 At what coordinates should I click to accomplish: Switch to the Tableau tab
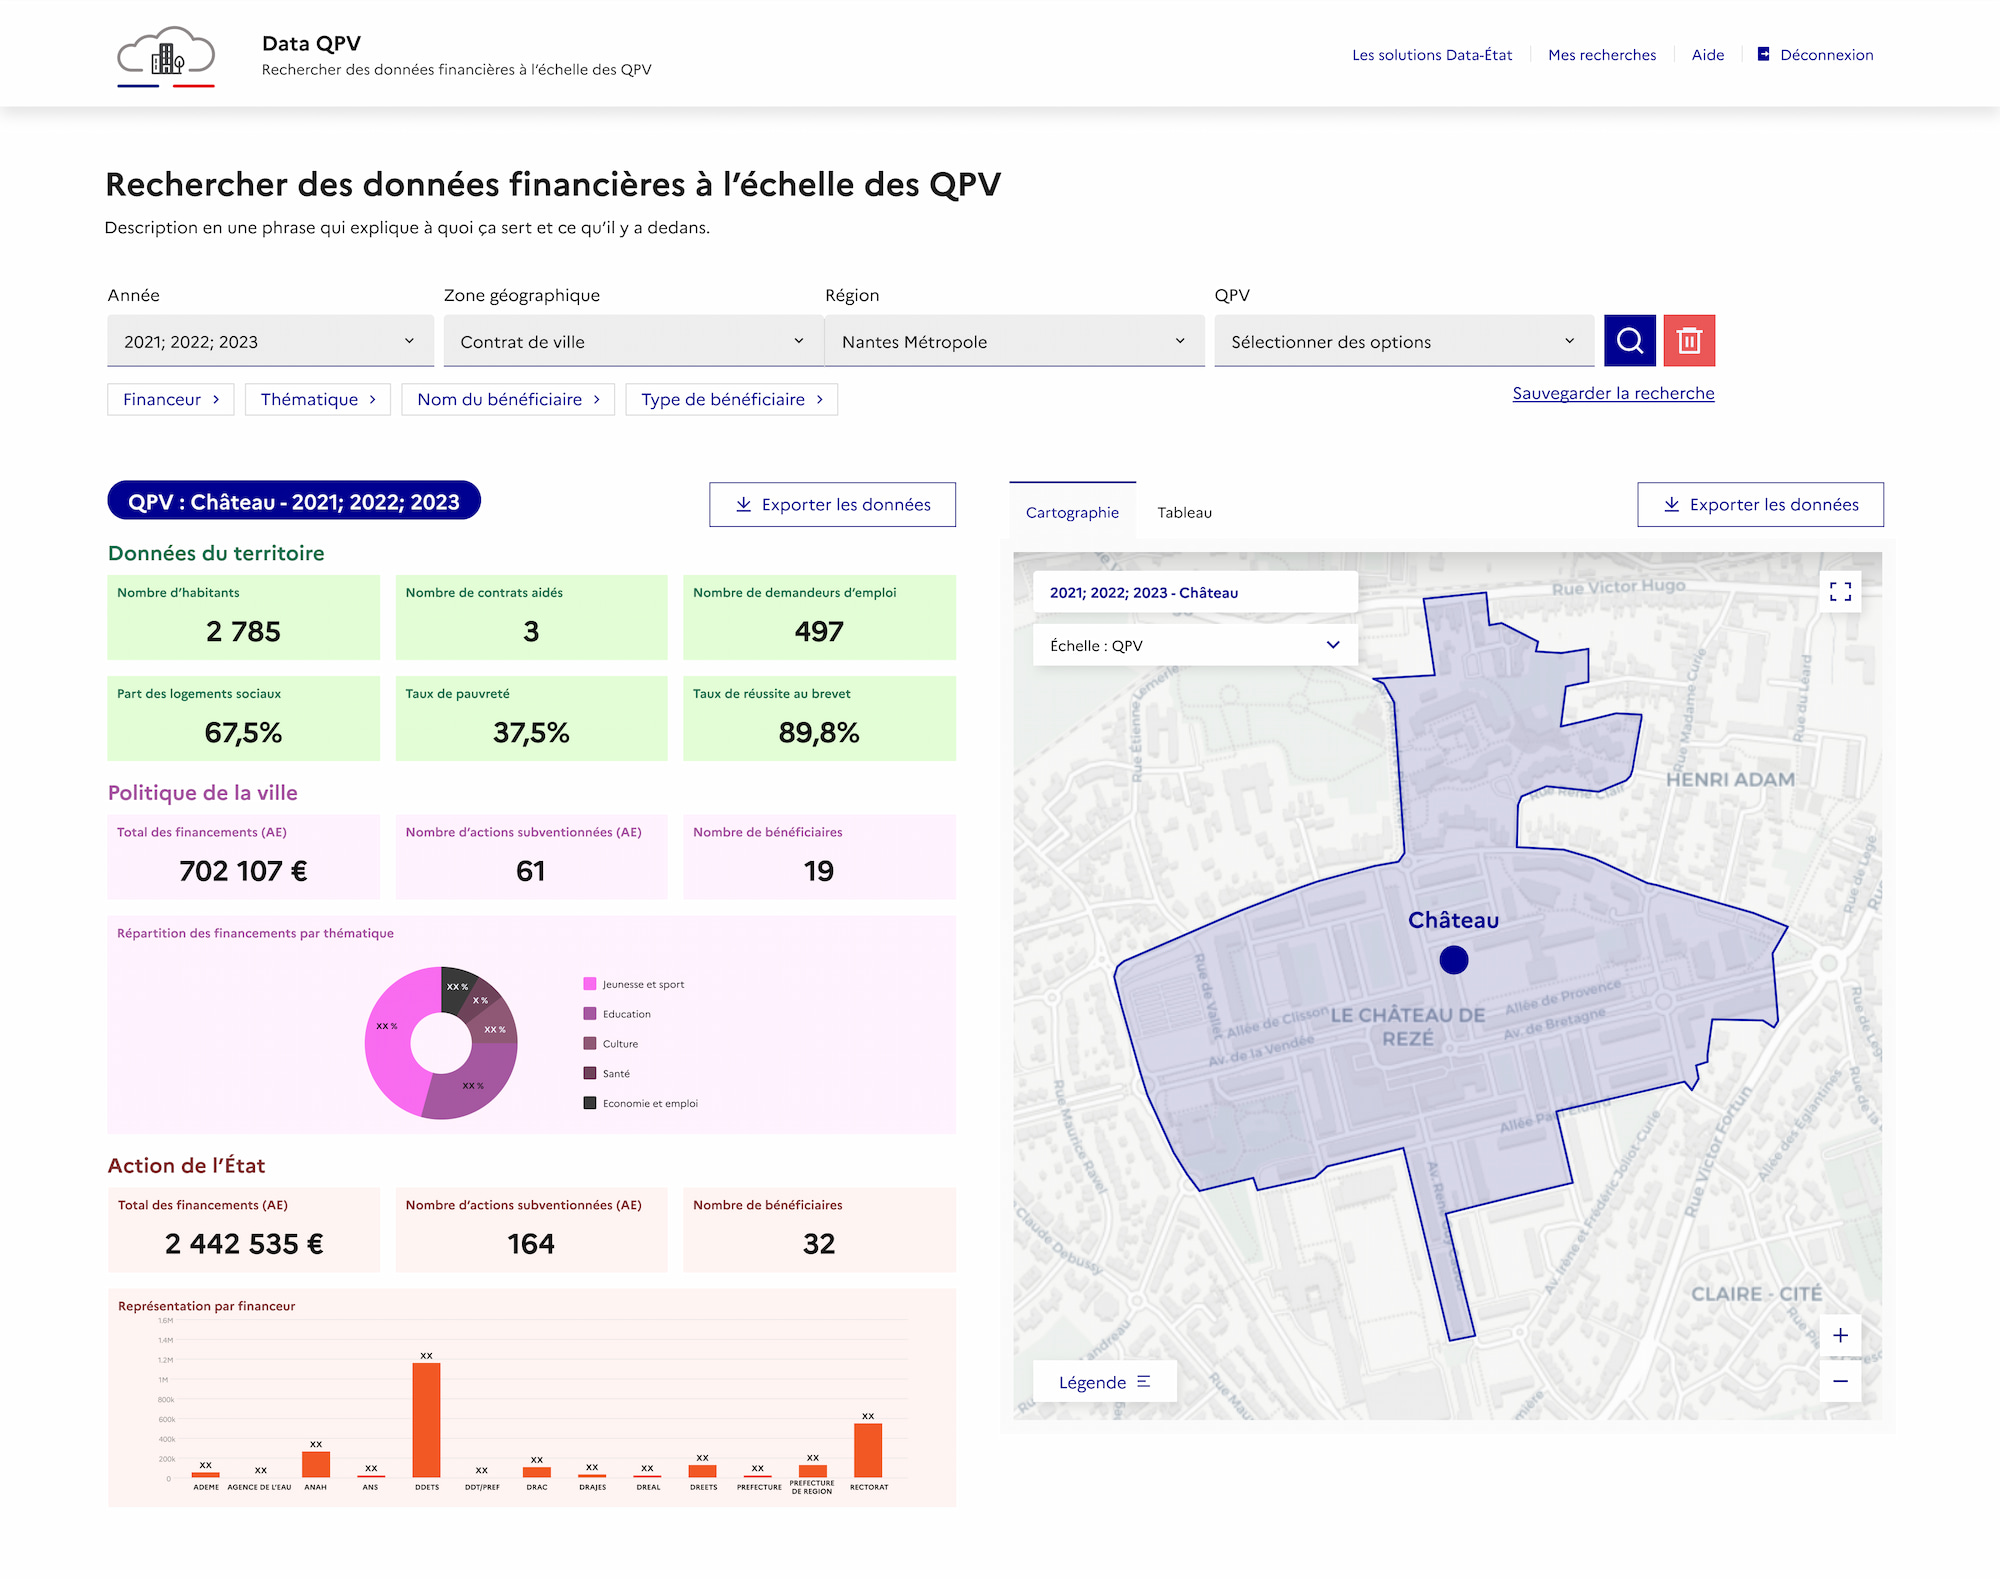1184,512
